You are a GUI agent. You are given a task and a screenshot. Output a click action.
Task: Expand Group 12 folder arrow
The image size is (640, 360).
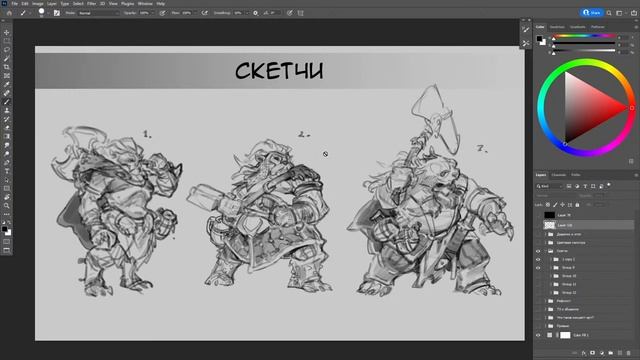pos(551,293)
